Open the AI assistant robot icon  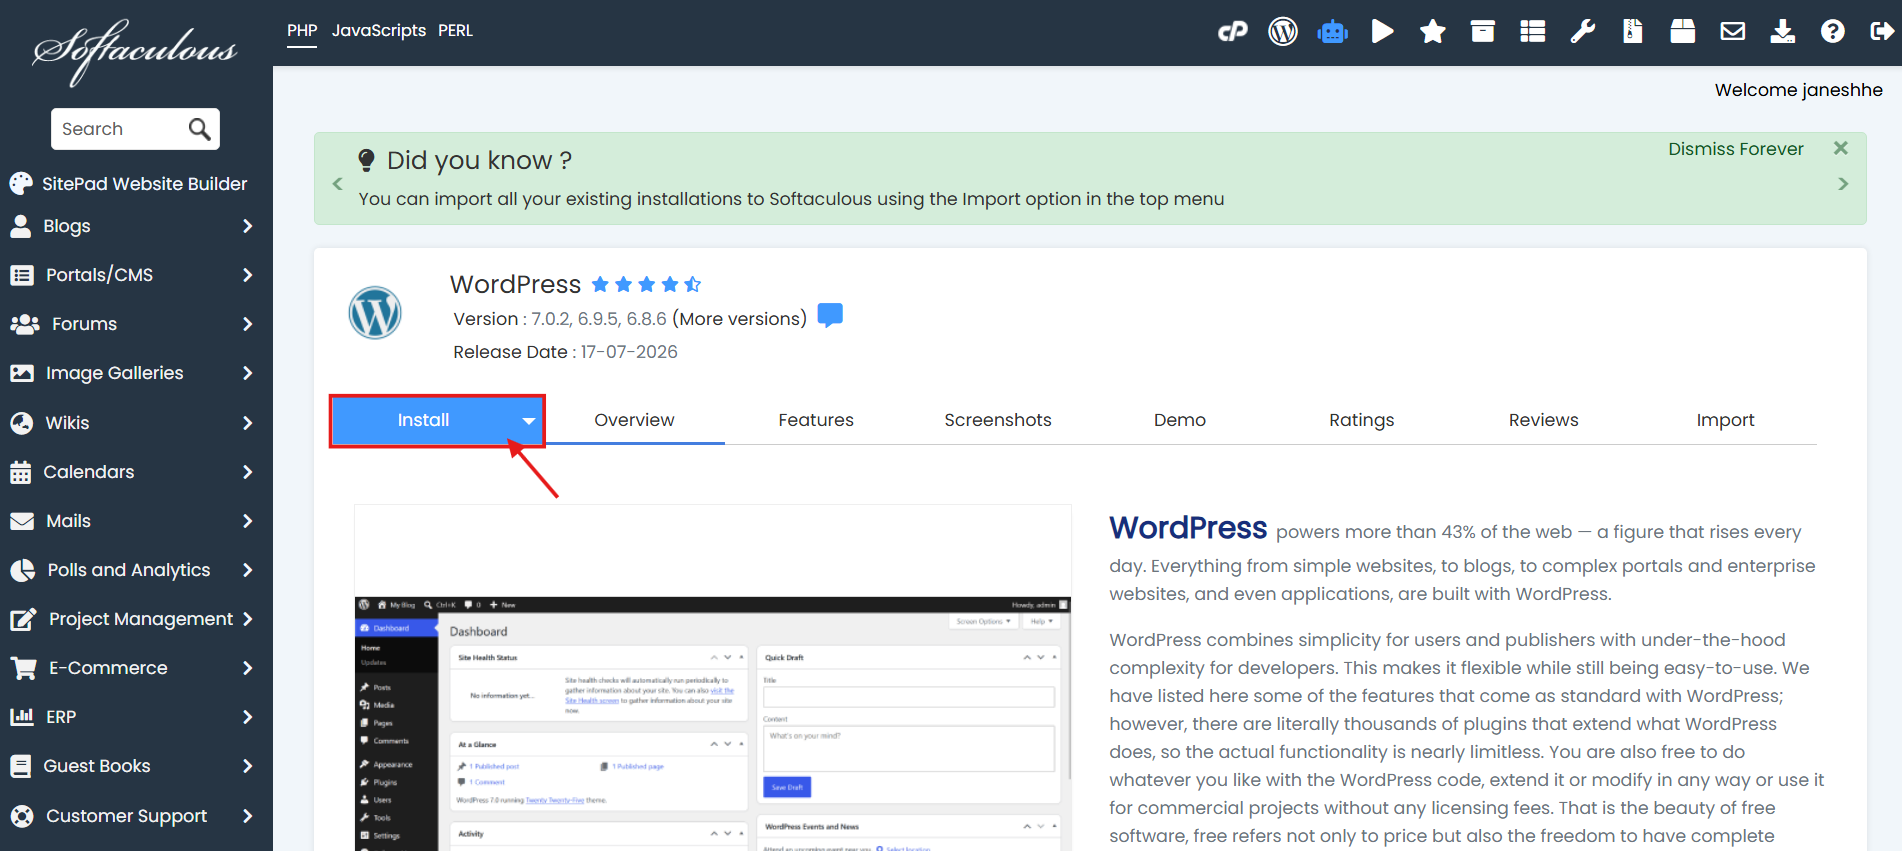tap(1333, 32)
